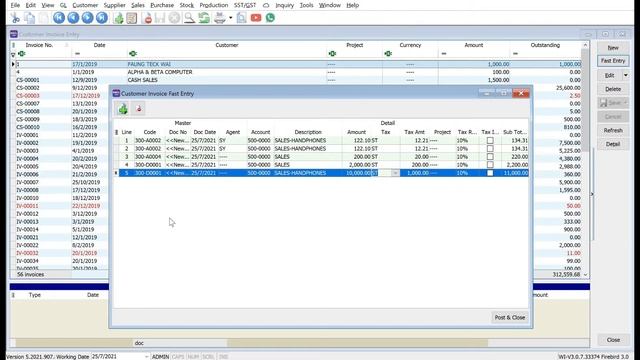Click the green add-row icon in Fast Entry
Screen dimensions: 640x360
click(x=123, y=109)
